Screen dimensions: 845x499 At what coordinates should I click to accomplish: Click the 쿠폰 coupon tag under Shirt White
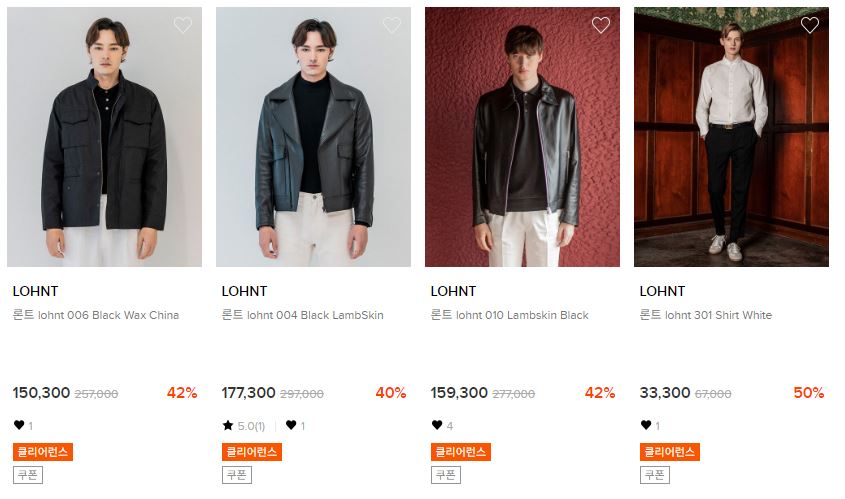tap(655, 475)
